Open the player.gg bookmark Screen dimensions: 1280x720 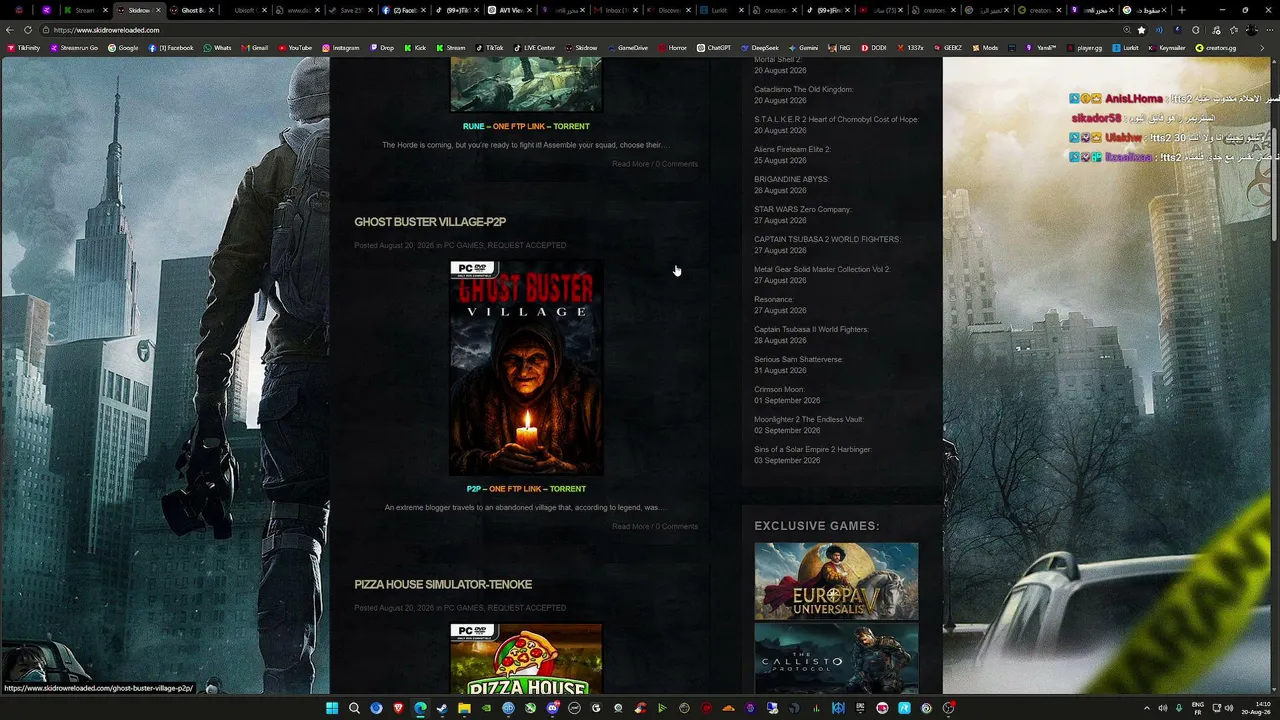[1083, 48]
